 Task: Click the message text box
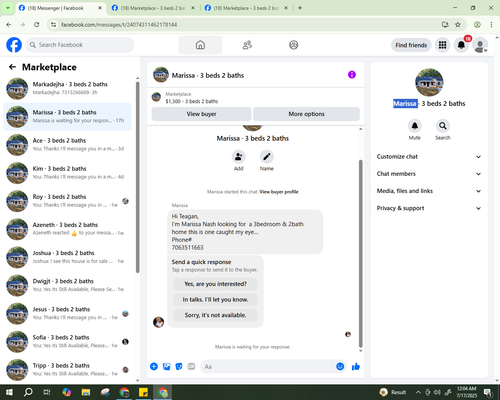point(268,367)
